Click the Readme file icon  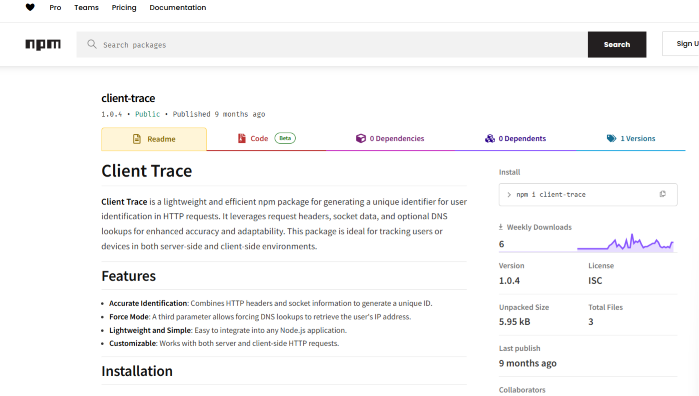pyautogui.click(x=137, y=139)
